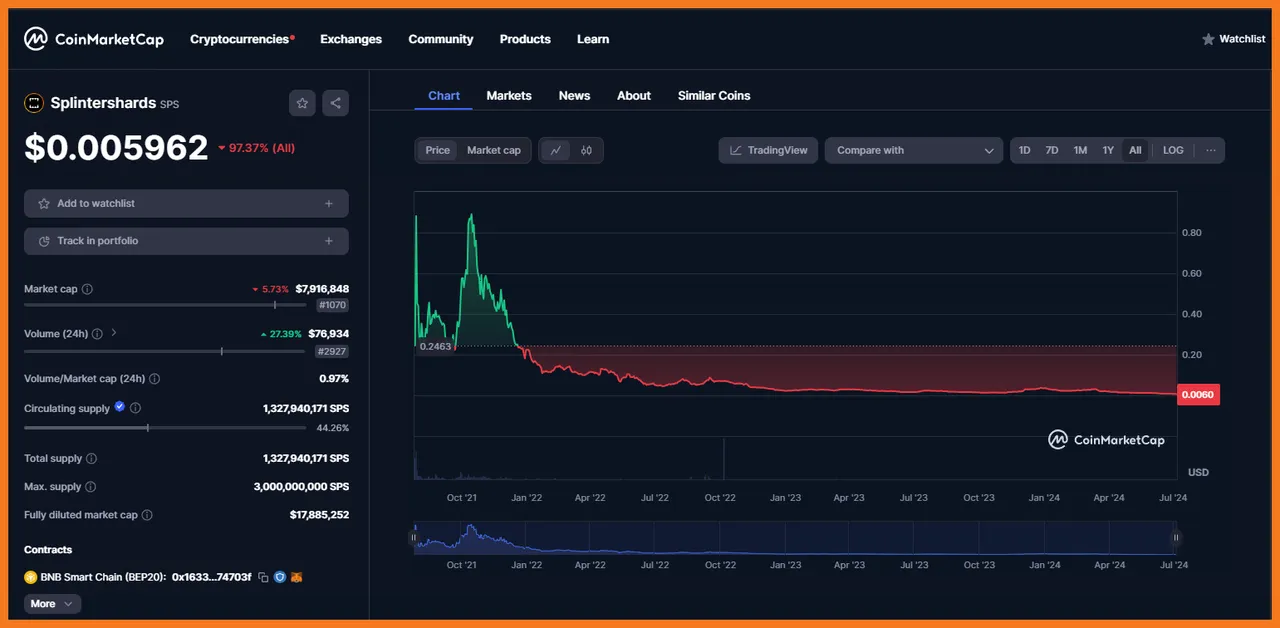Viewport: 1280px width, 628px height.
Task: Click the 0.0060 current price label
Action: click(x=1199, y=394)
